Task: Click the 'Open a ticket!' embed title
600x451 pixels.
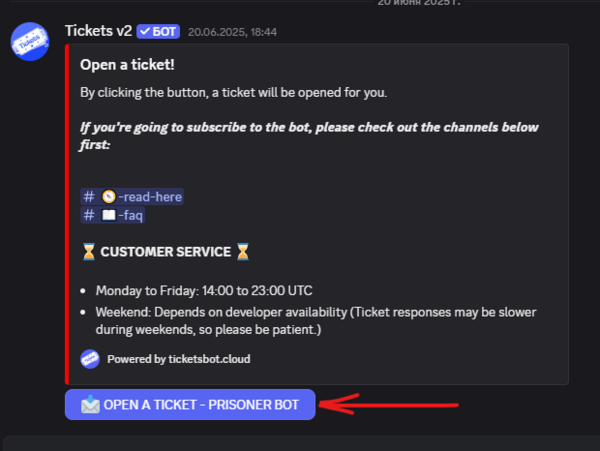Action: (127, 66)
